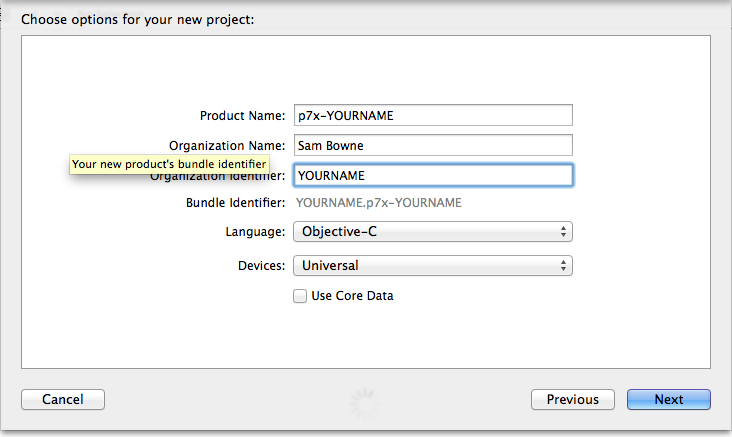Click the Use Core Data label text

pos(352,296)
